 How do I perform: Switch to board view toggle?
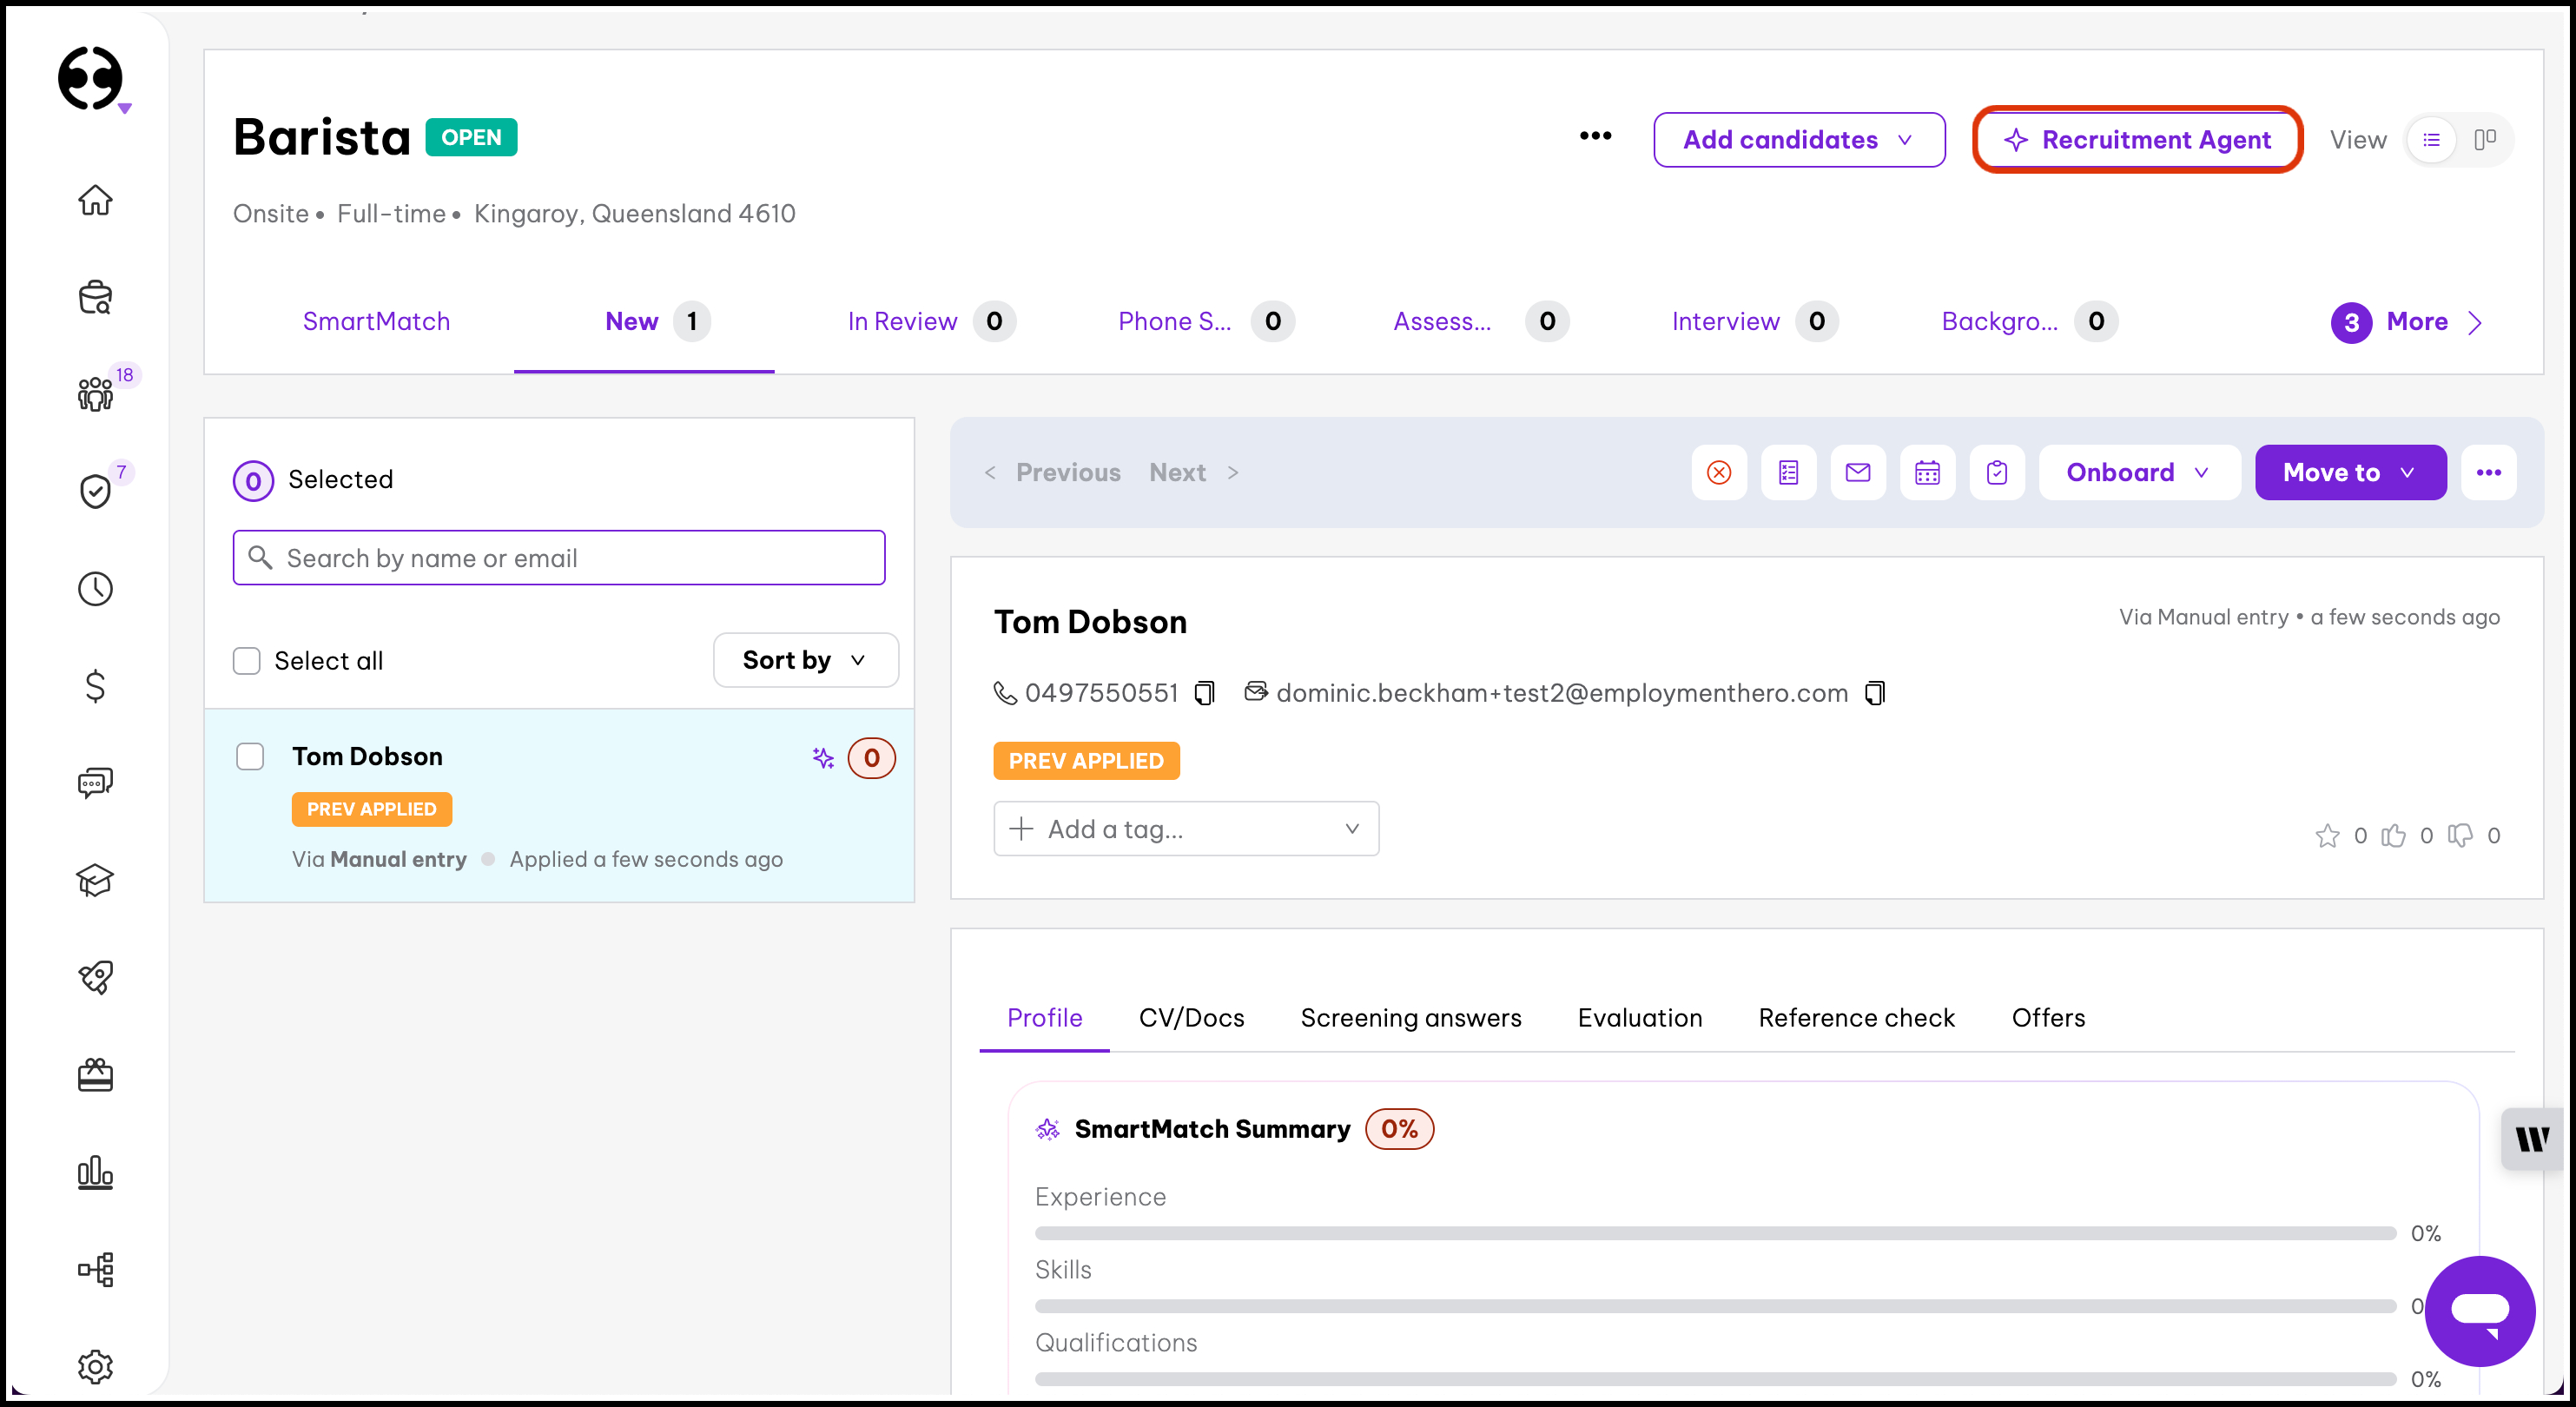[x=2484, y=140]
